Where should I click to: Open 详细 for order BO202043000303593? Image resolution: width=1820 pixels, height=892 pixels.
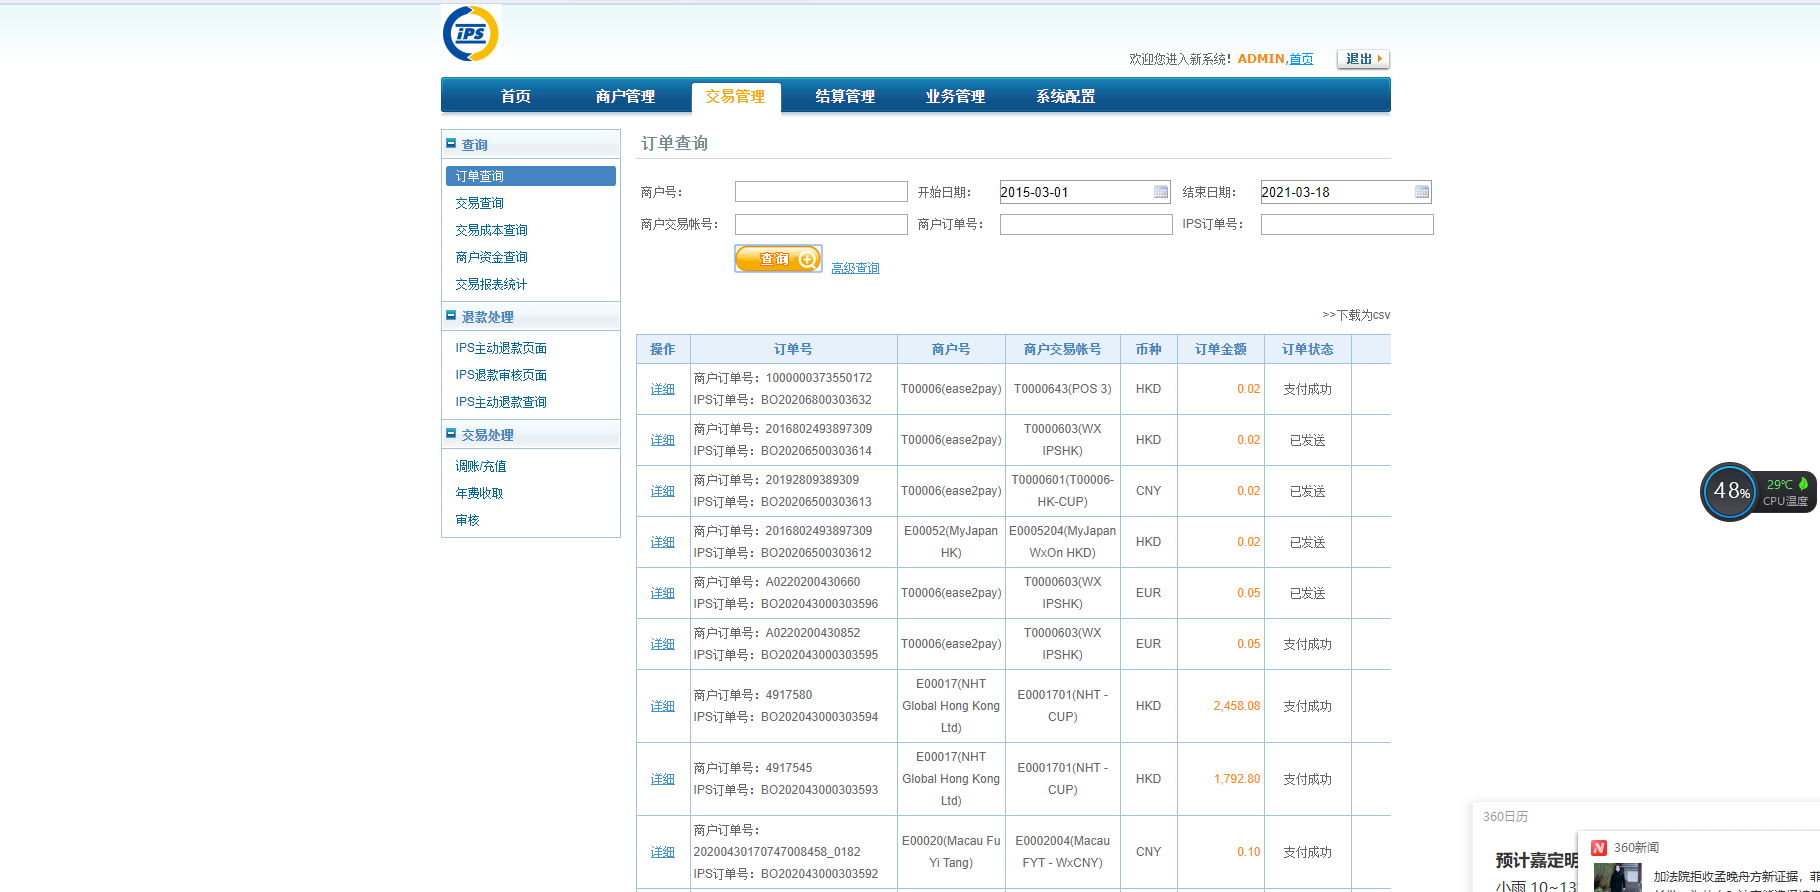coord(663,779)
